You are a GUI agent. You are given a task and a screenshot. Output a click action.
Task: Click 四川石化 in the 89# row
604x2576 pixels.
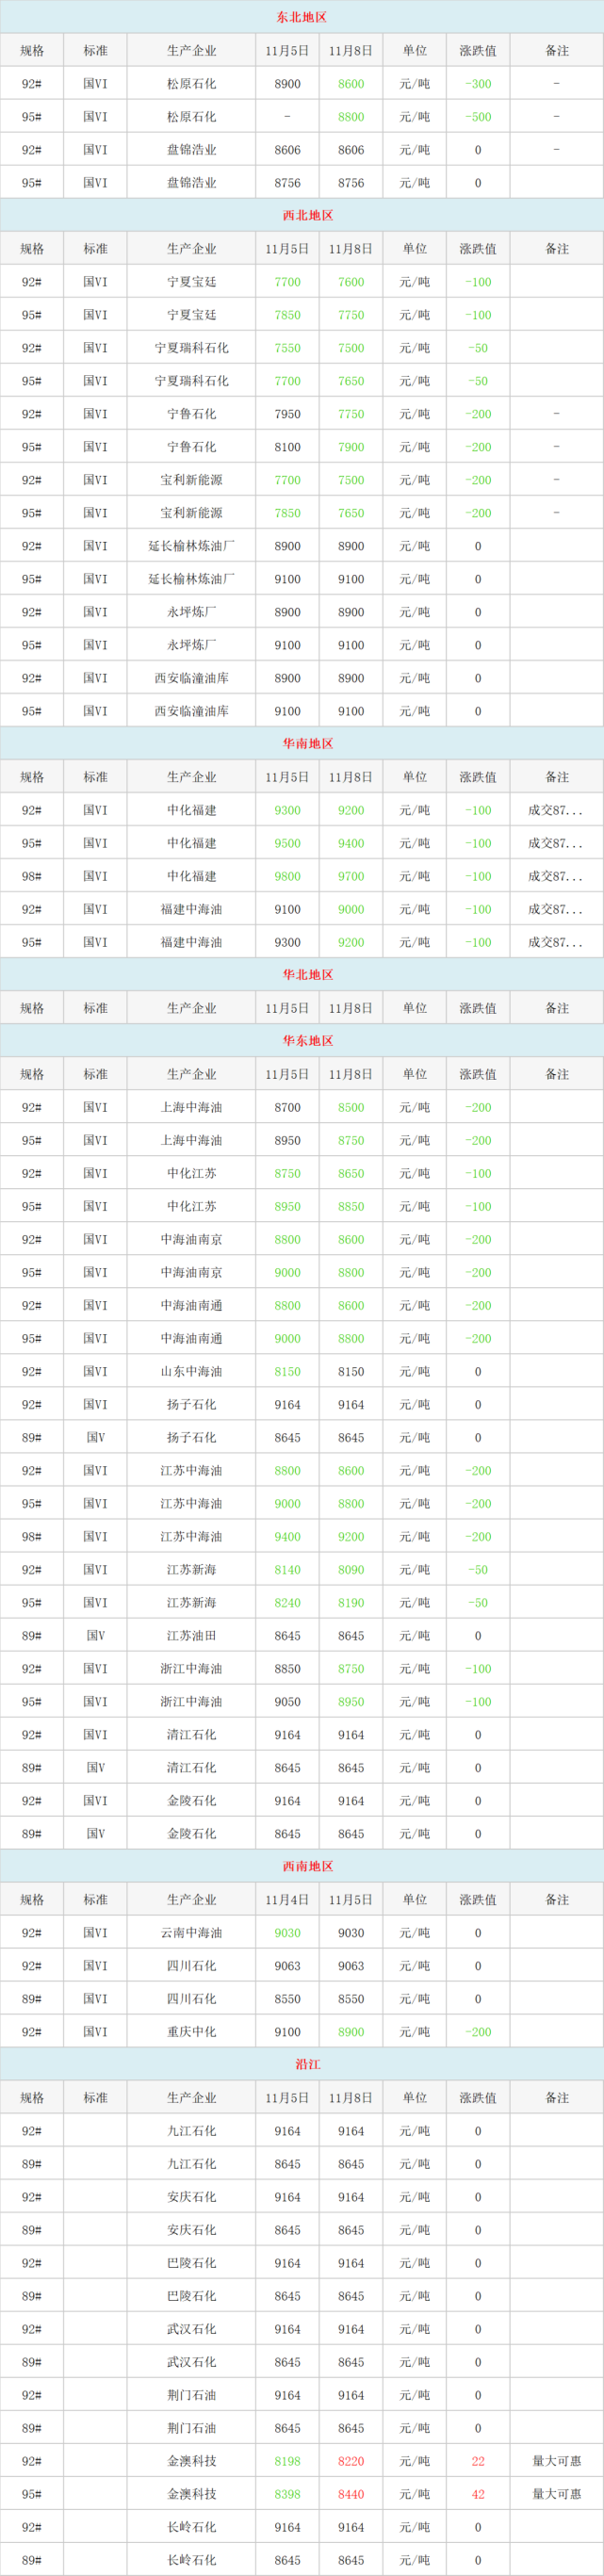pyautogui.click(x=191, y=1998)
